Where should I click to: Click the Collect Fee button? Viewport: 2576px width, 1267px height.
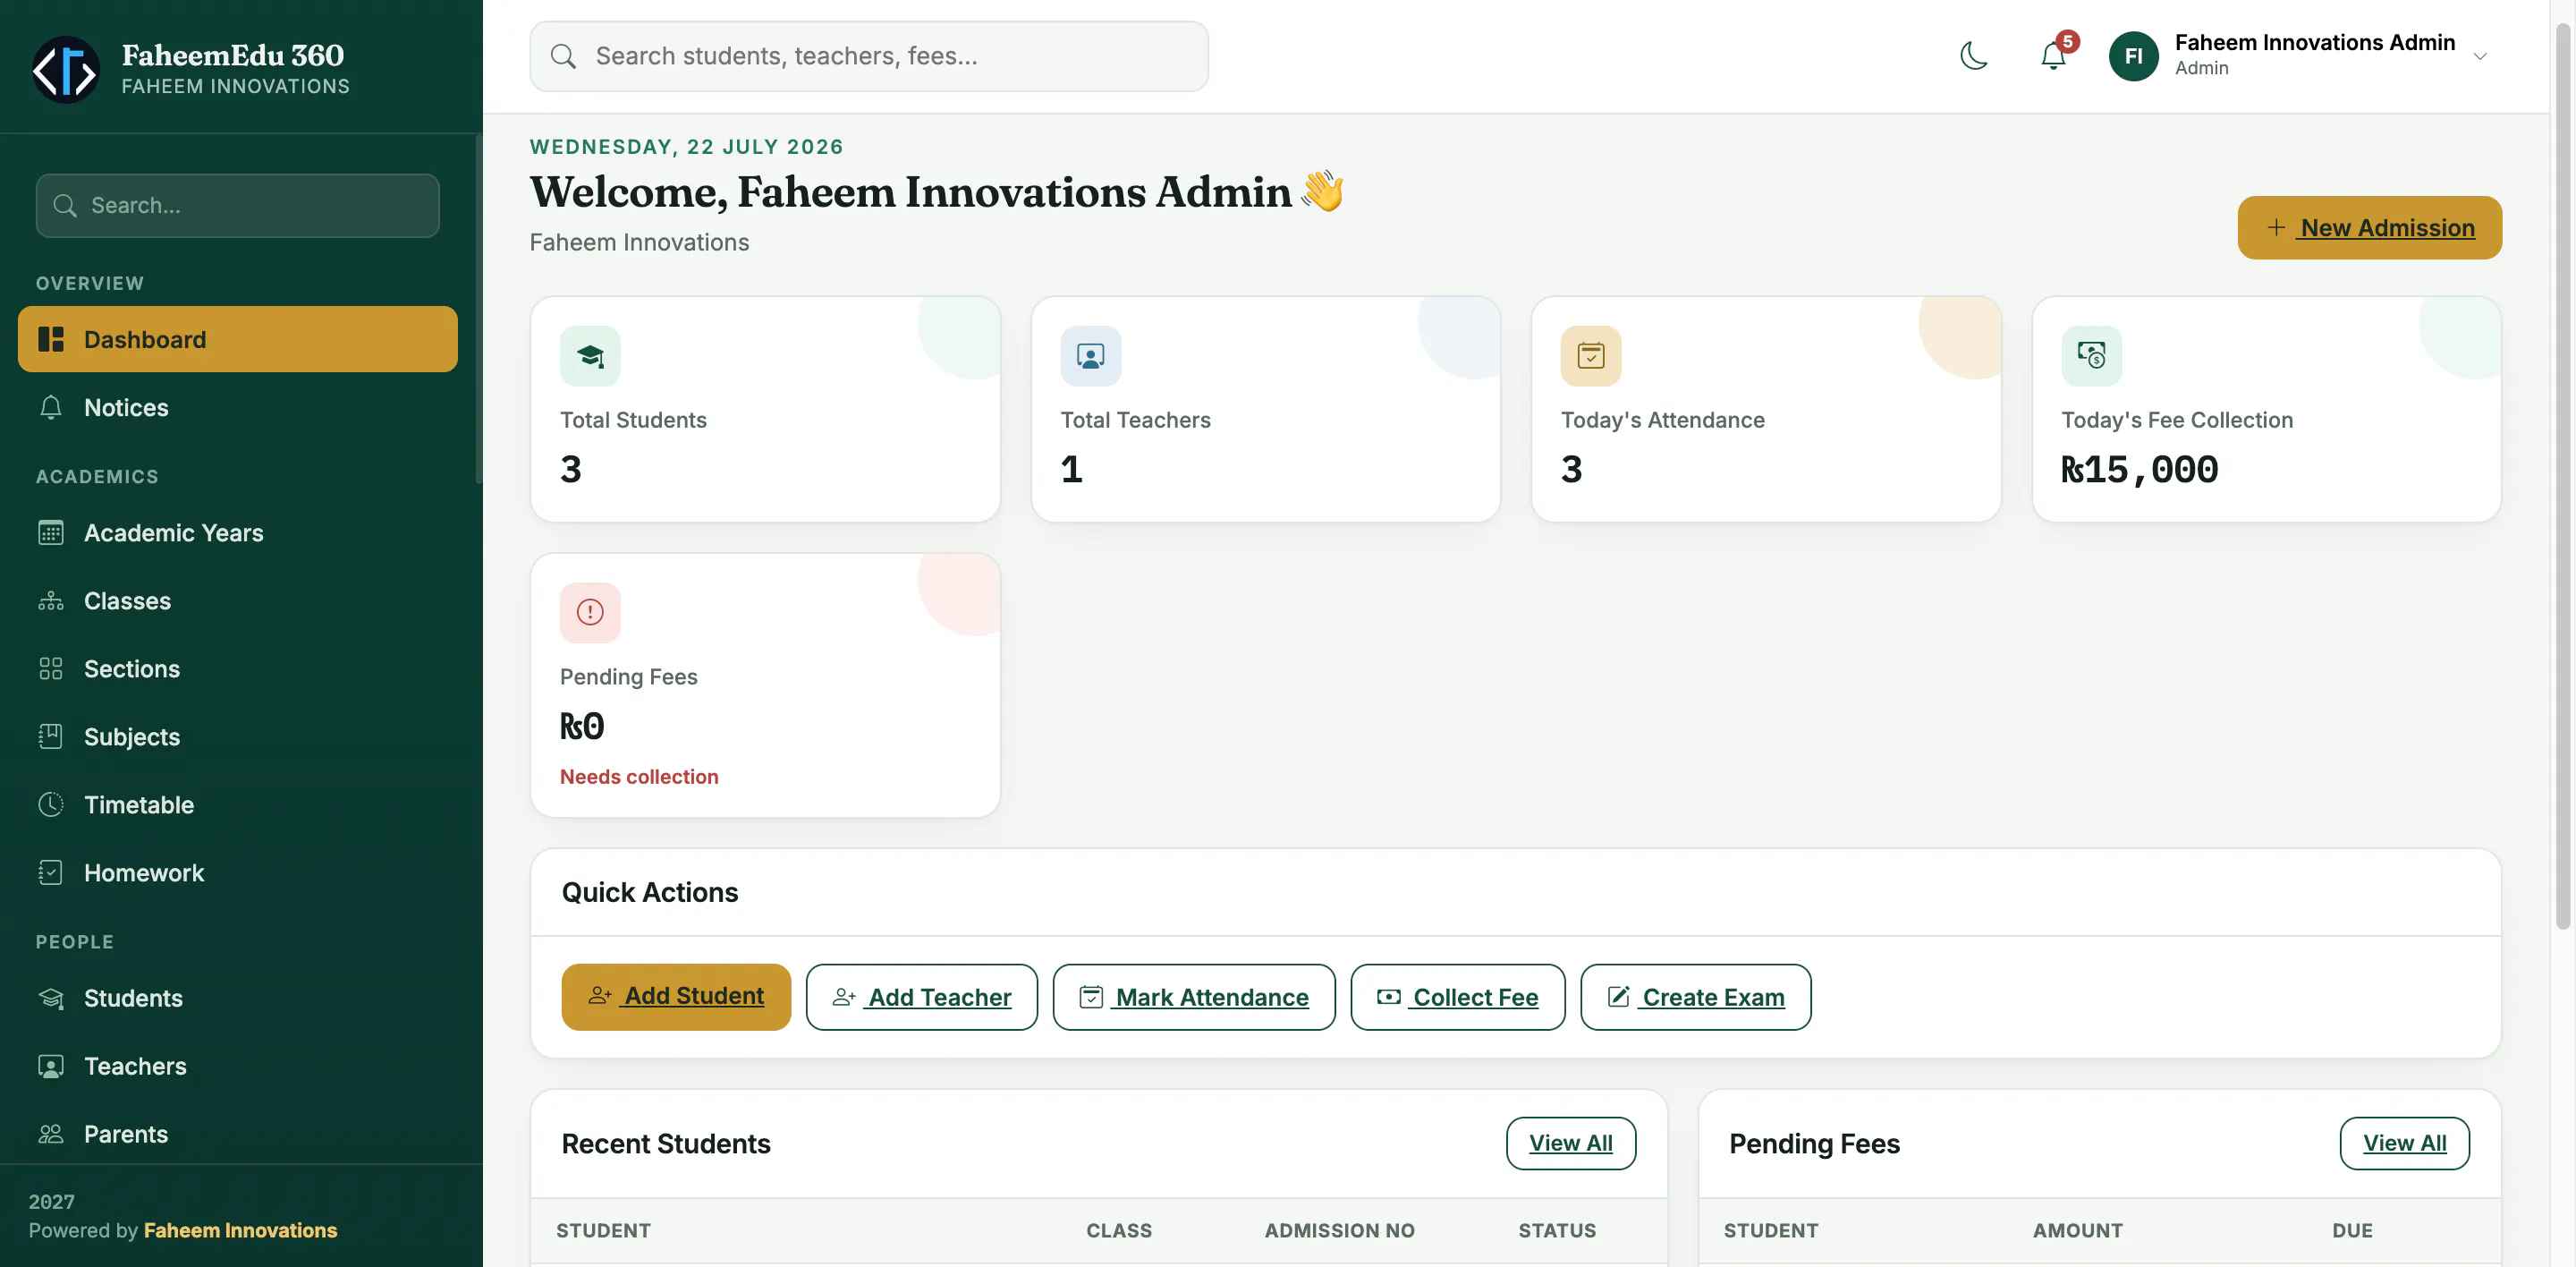tap(1458, 997)
